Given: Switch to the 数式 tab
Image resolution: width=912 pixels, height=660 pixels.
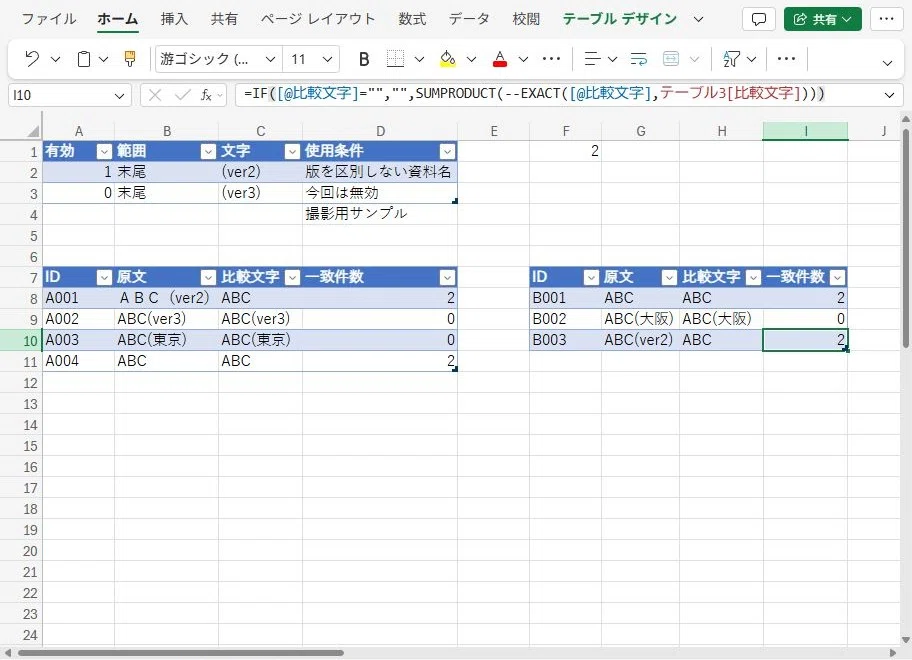Looking at the screenshot, I should pyautogui.click(x=412, y=19).
